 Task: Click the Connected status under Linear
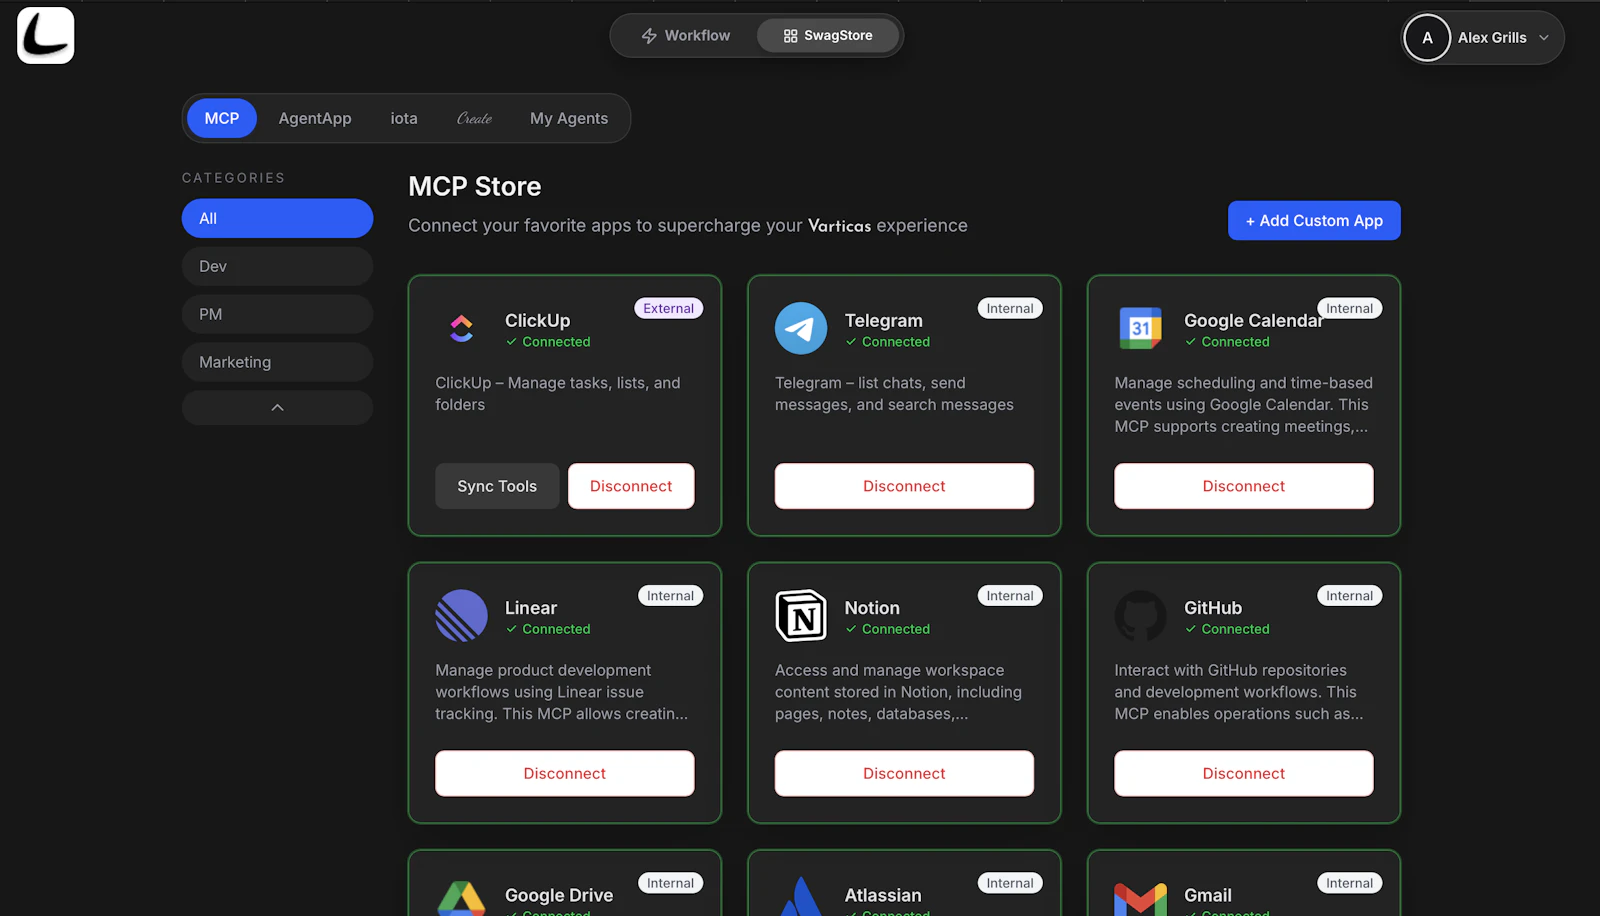(x=548, y=629)
